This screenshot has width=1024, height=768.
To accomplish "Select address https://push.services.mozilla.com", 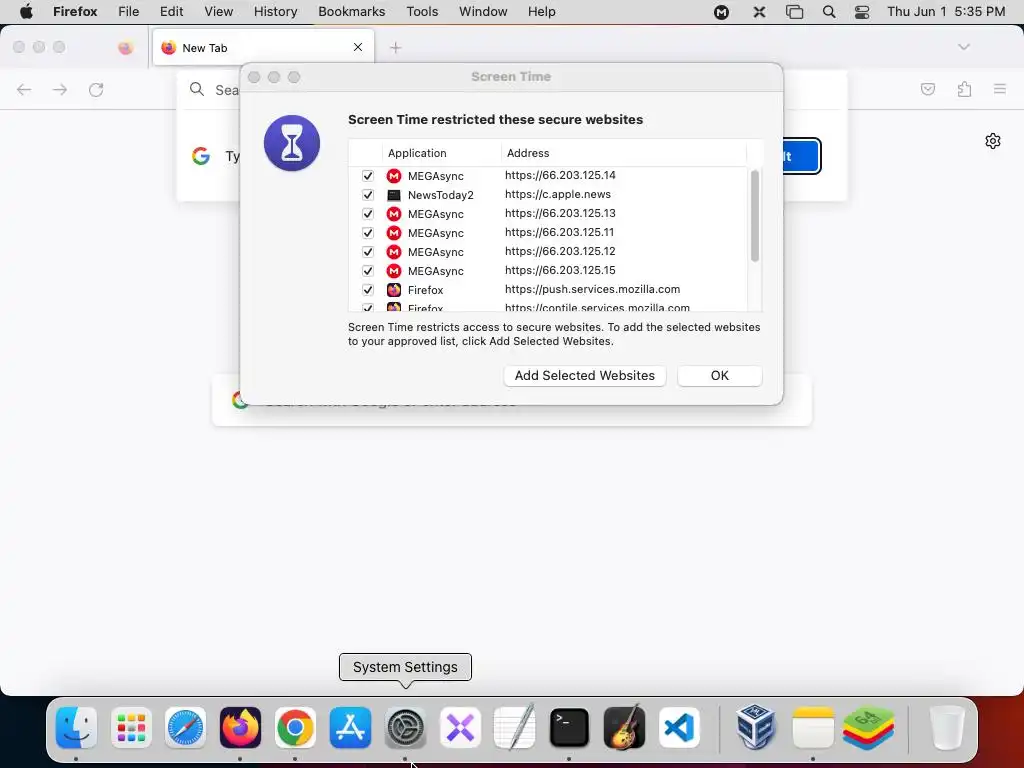I will click(592, 289).
